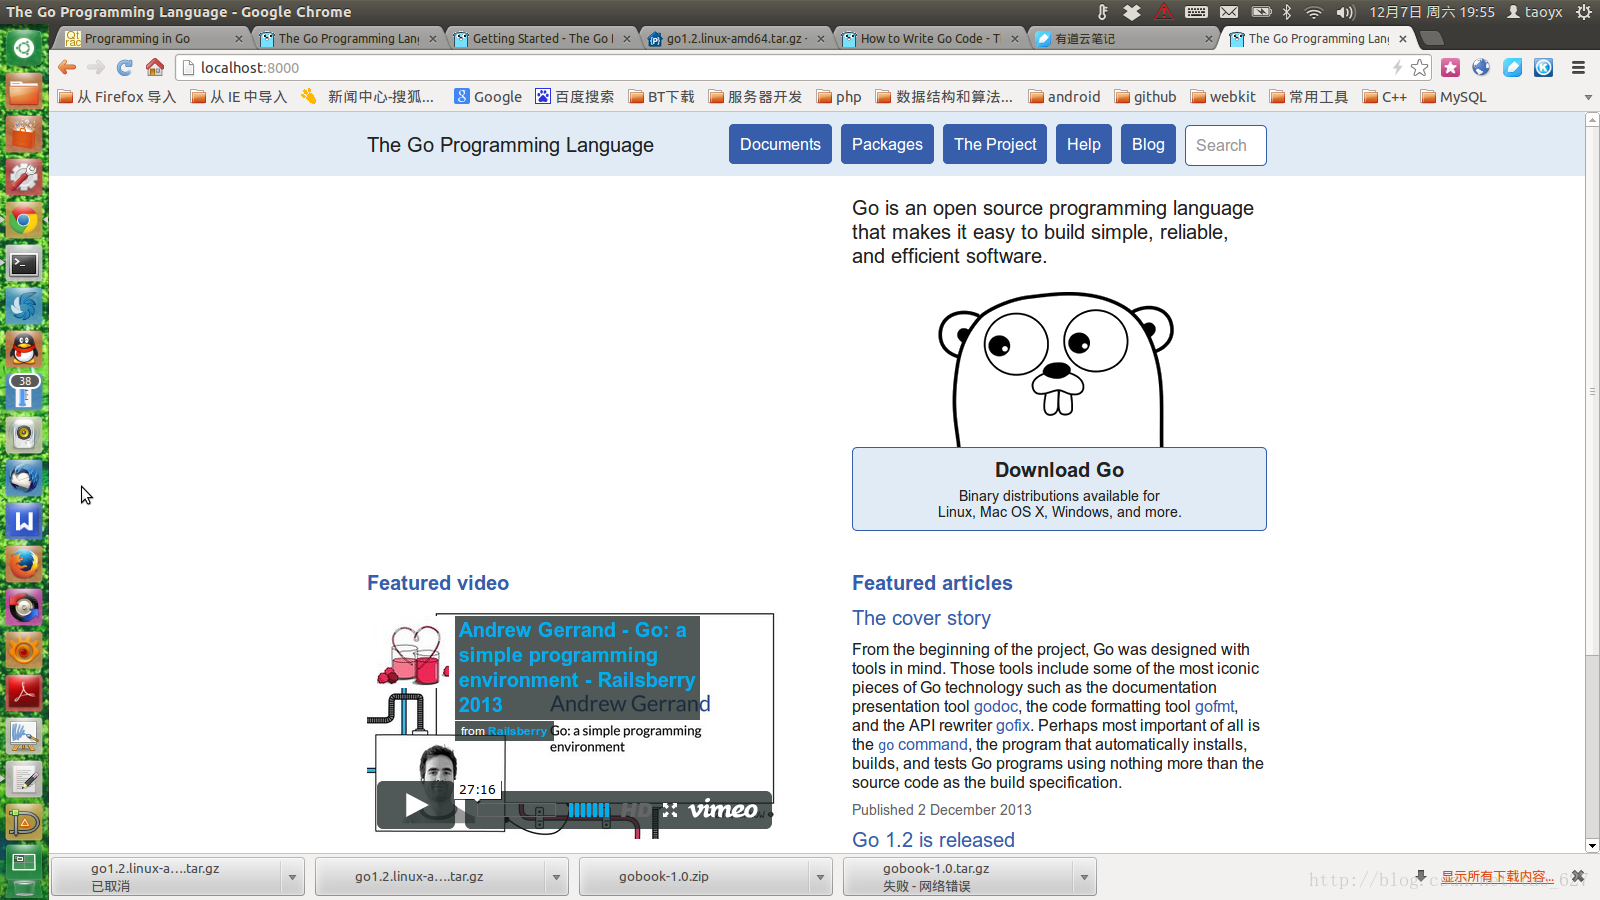Open the Google bookmark
The image size is (1600, 900).
point(488,97)
